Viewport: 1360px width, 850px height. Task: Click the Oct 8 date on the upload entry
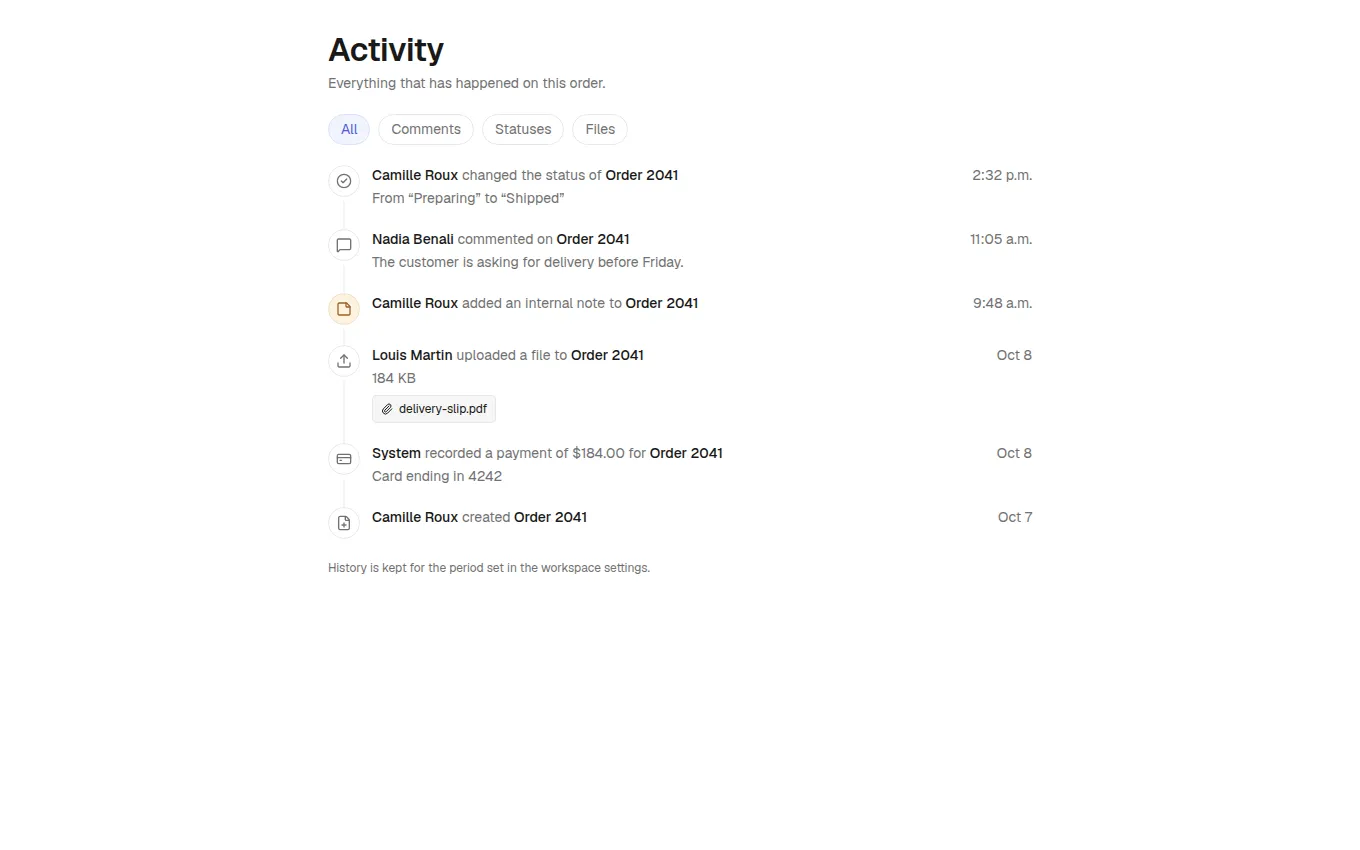click(x=1014, y=355)
